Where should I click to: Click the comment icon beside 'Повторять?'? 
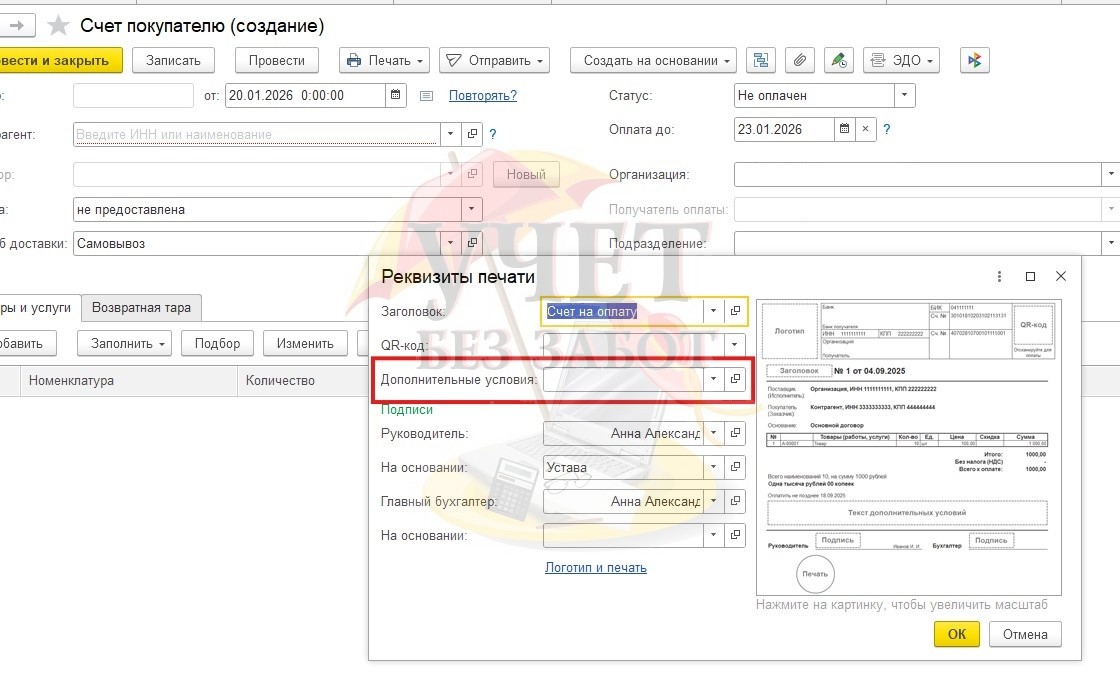427,96
